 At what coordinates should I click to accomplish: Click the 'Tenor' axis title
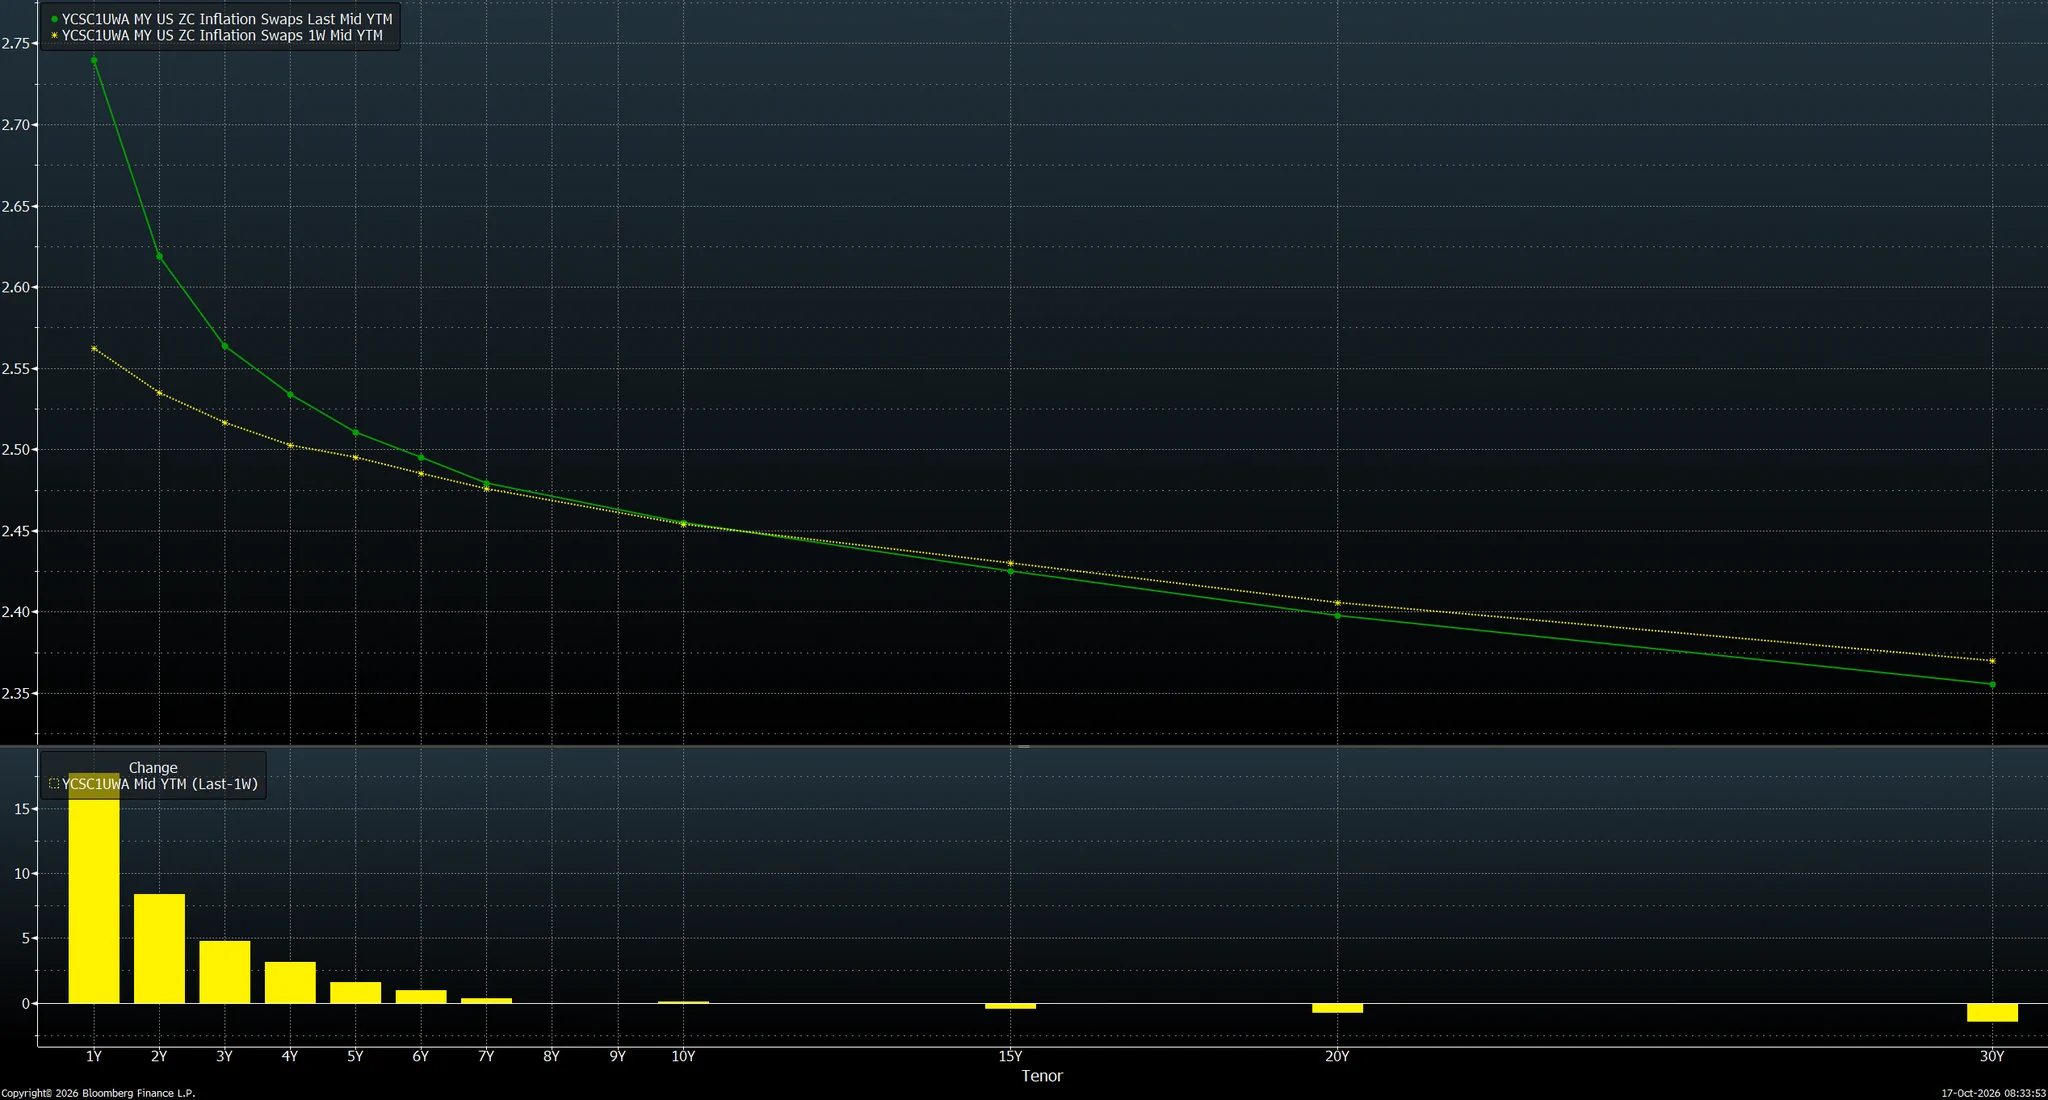[x=1042, y=1076]
